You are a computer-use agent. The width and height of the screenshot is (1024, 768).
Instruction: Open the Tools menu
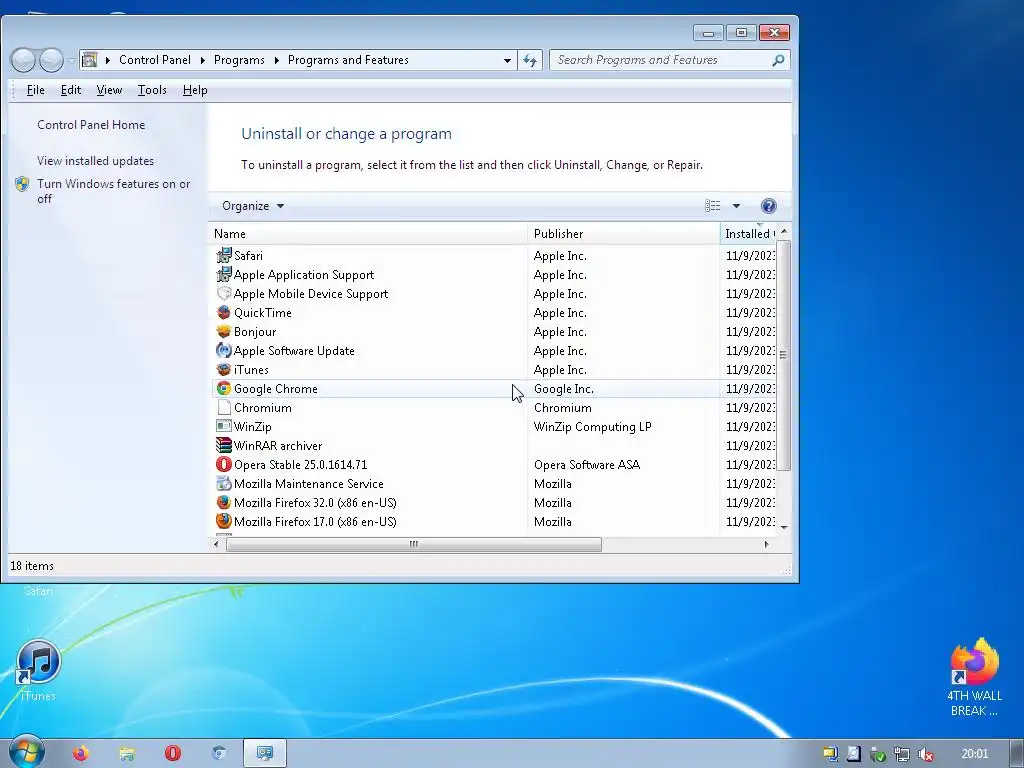[152, 90]
